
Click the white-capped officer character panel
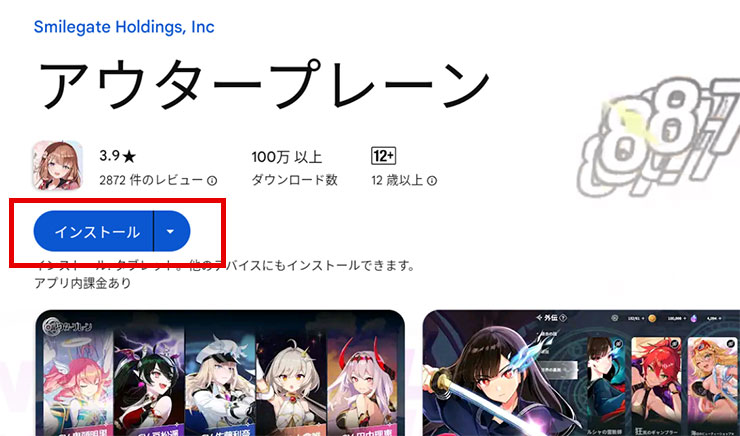click(220, 382)
